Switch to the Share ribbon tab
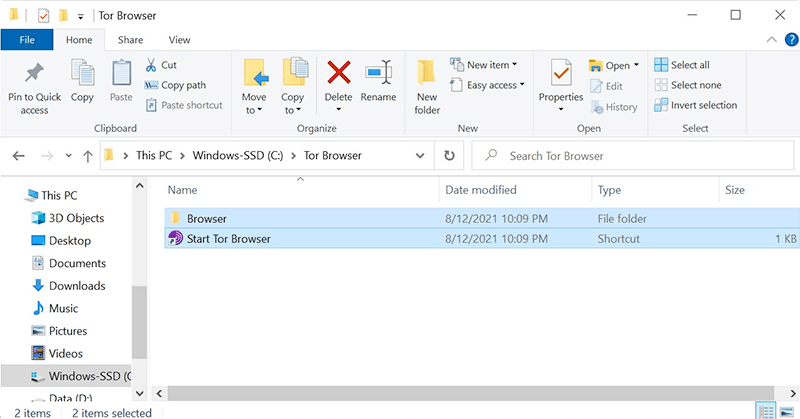The image size is (800, 419). [x=130, y=40]
